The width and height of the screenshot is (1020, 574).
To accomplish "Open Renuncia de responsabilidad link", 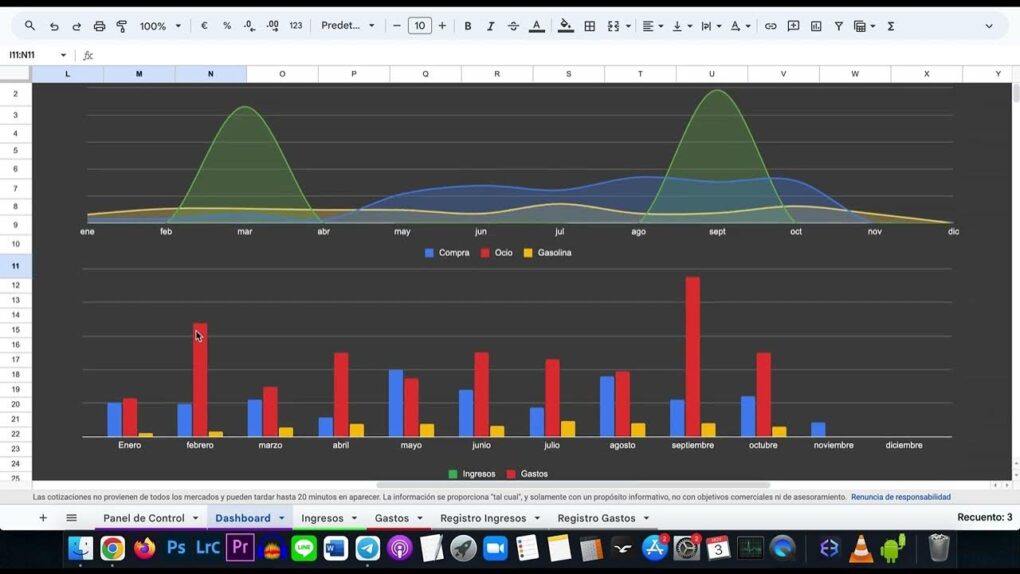I will coord(900,497).
